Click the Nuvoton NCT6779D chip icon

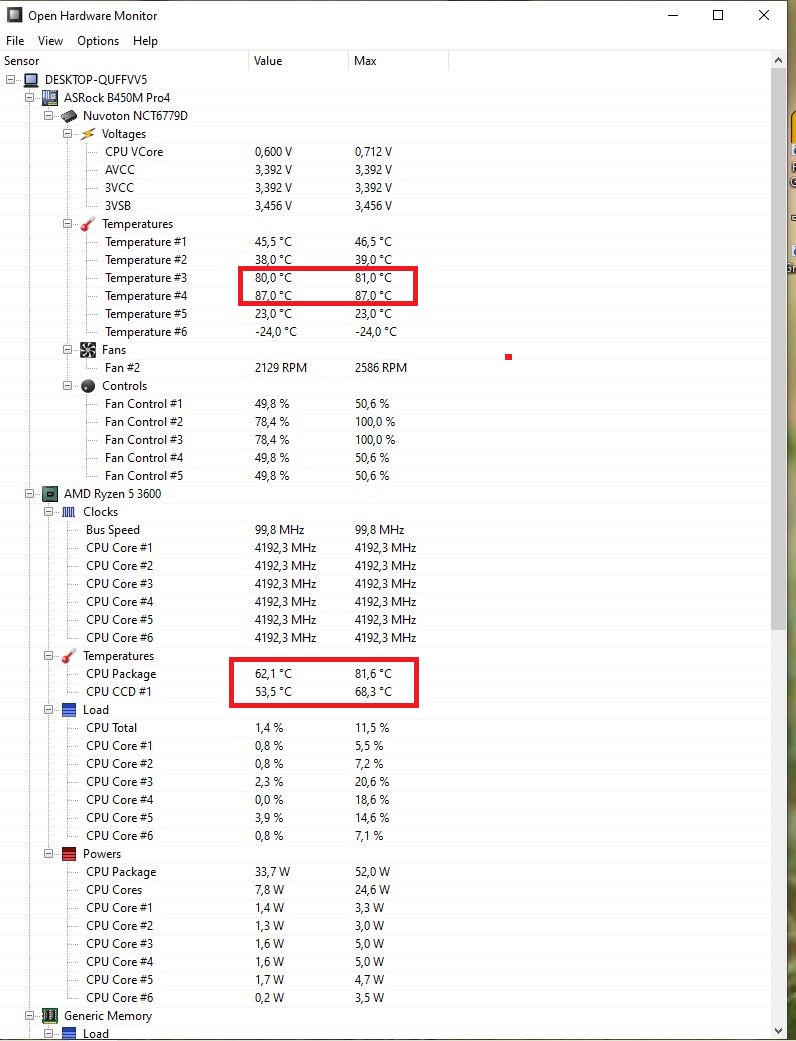click(x=69, y=116)
